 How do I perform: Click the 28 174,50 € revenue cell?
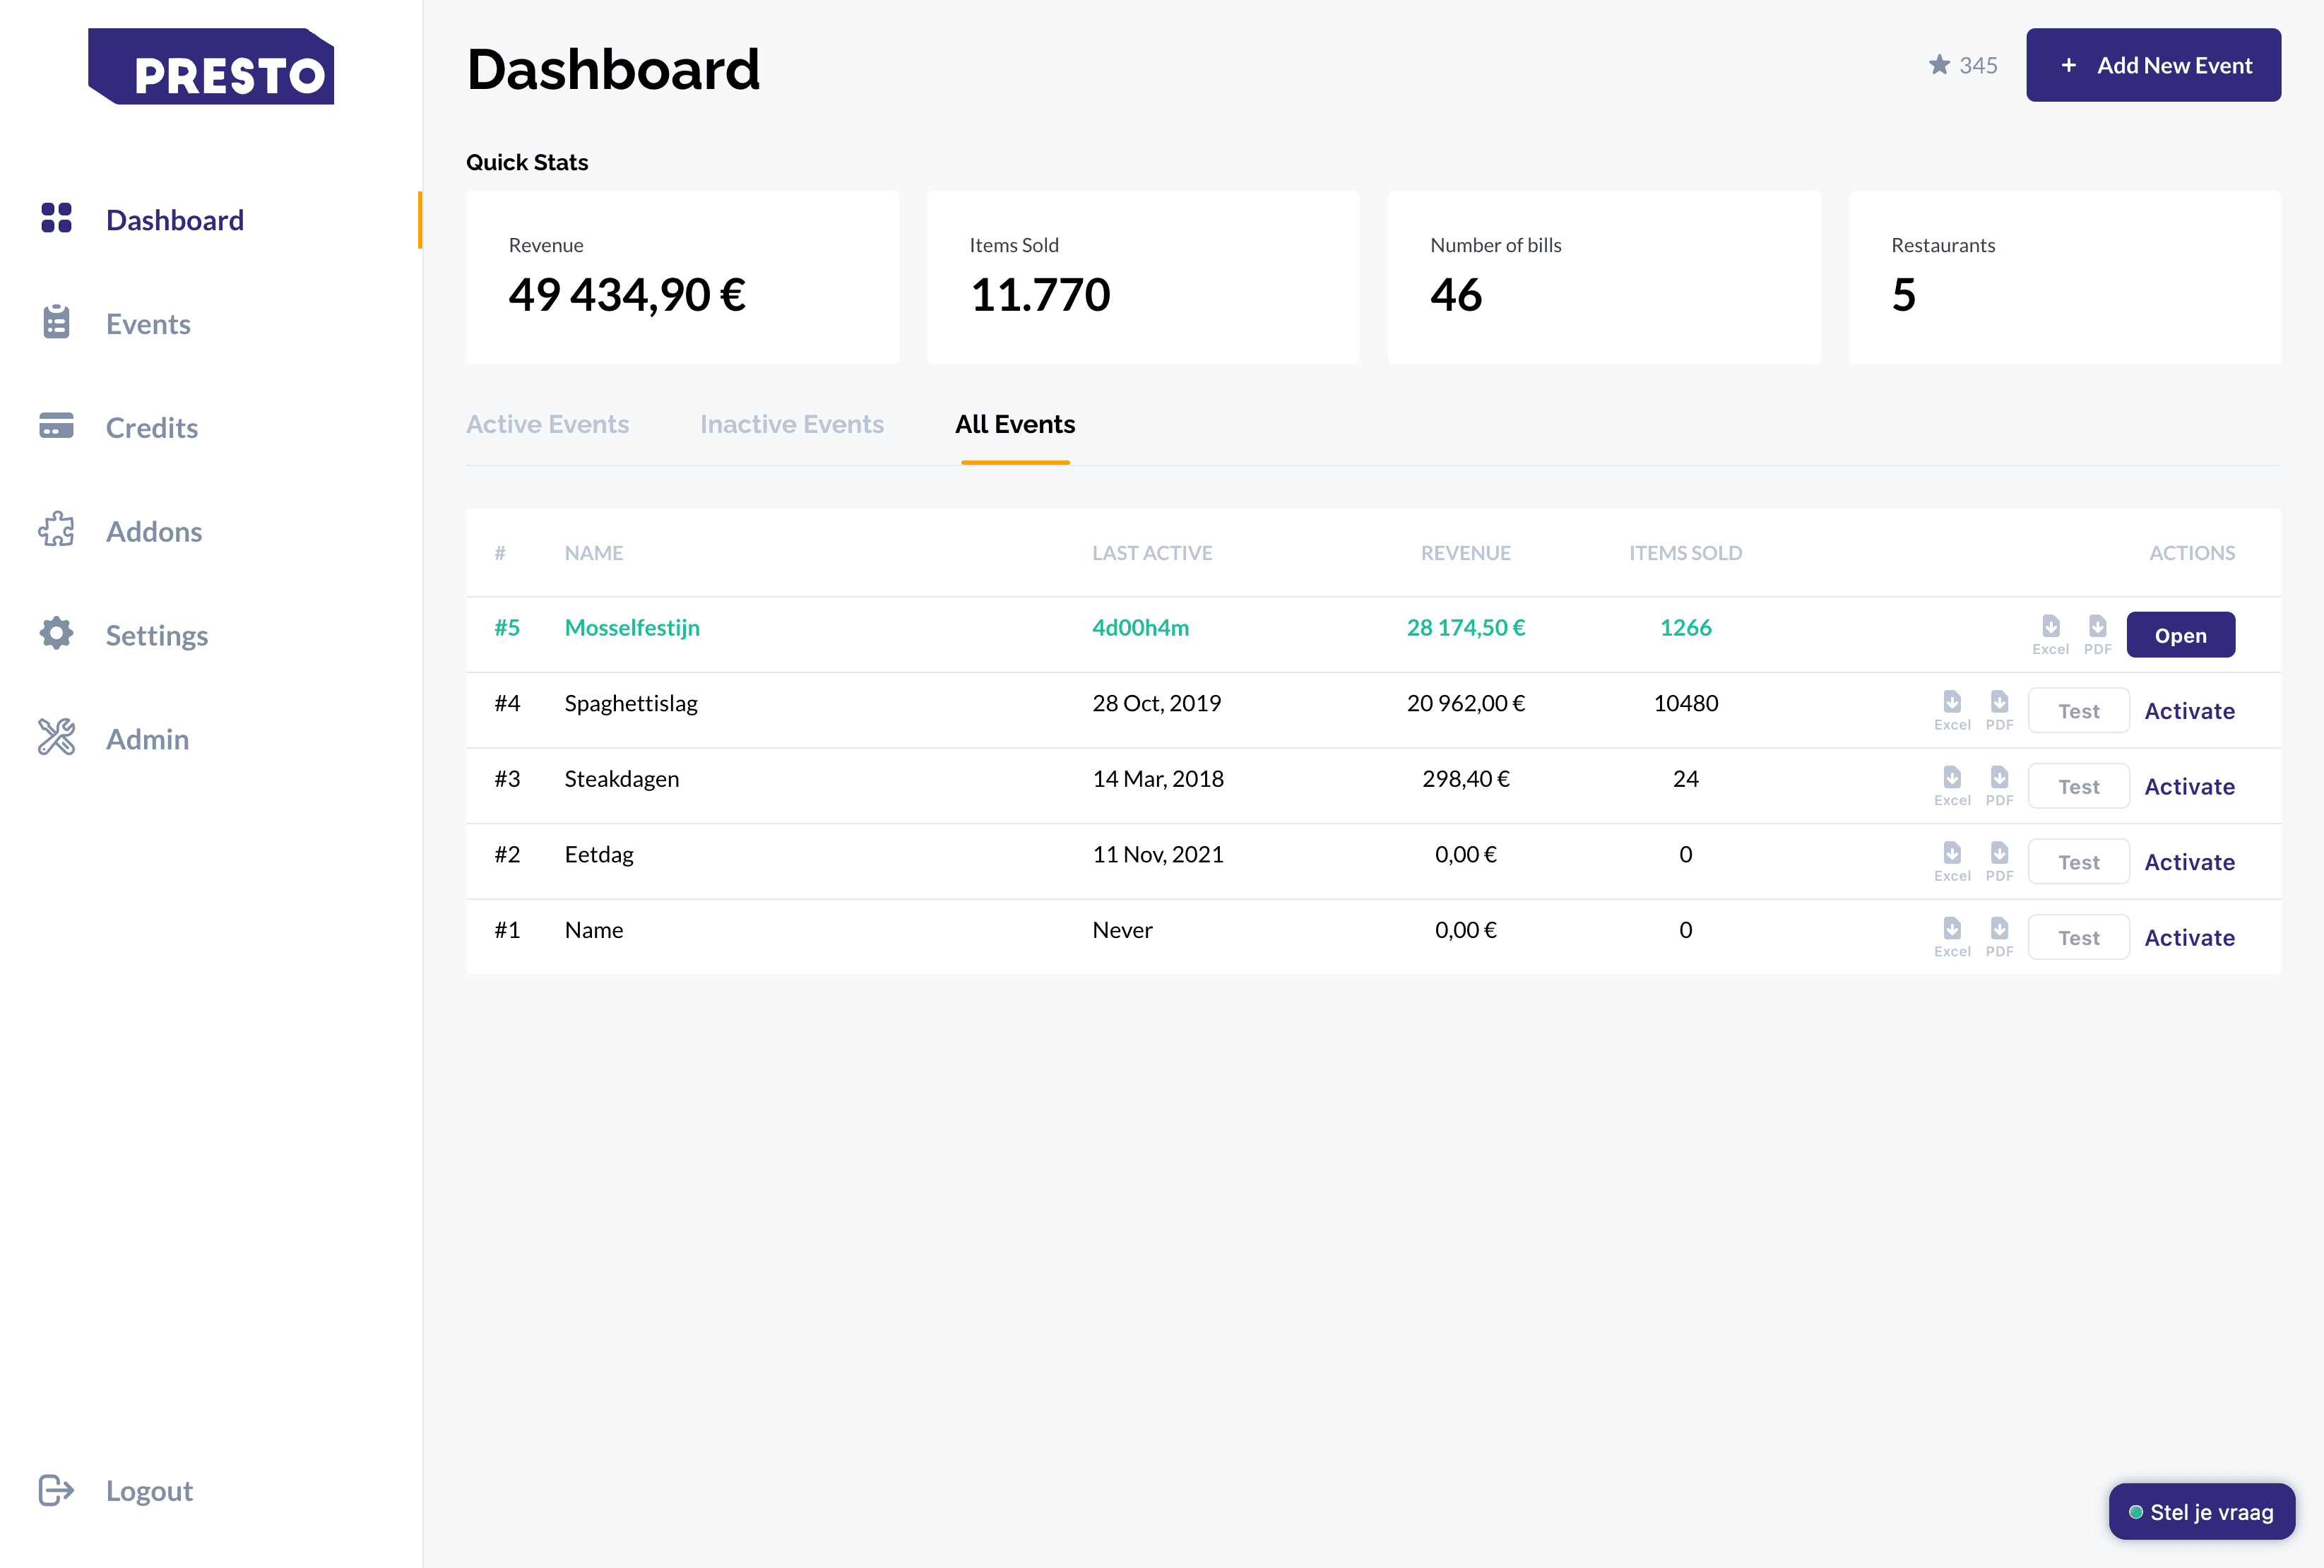[1465, 627]
